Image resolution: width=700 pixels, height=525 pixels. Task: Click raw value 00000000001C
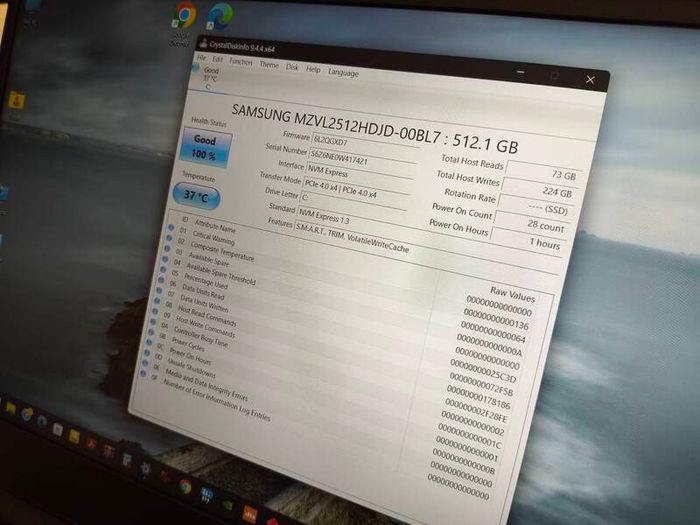pyautogui.click(x=469, y=438)
